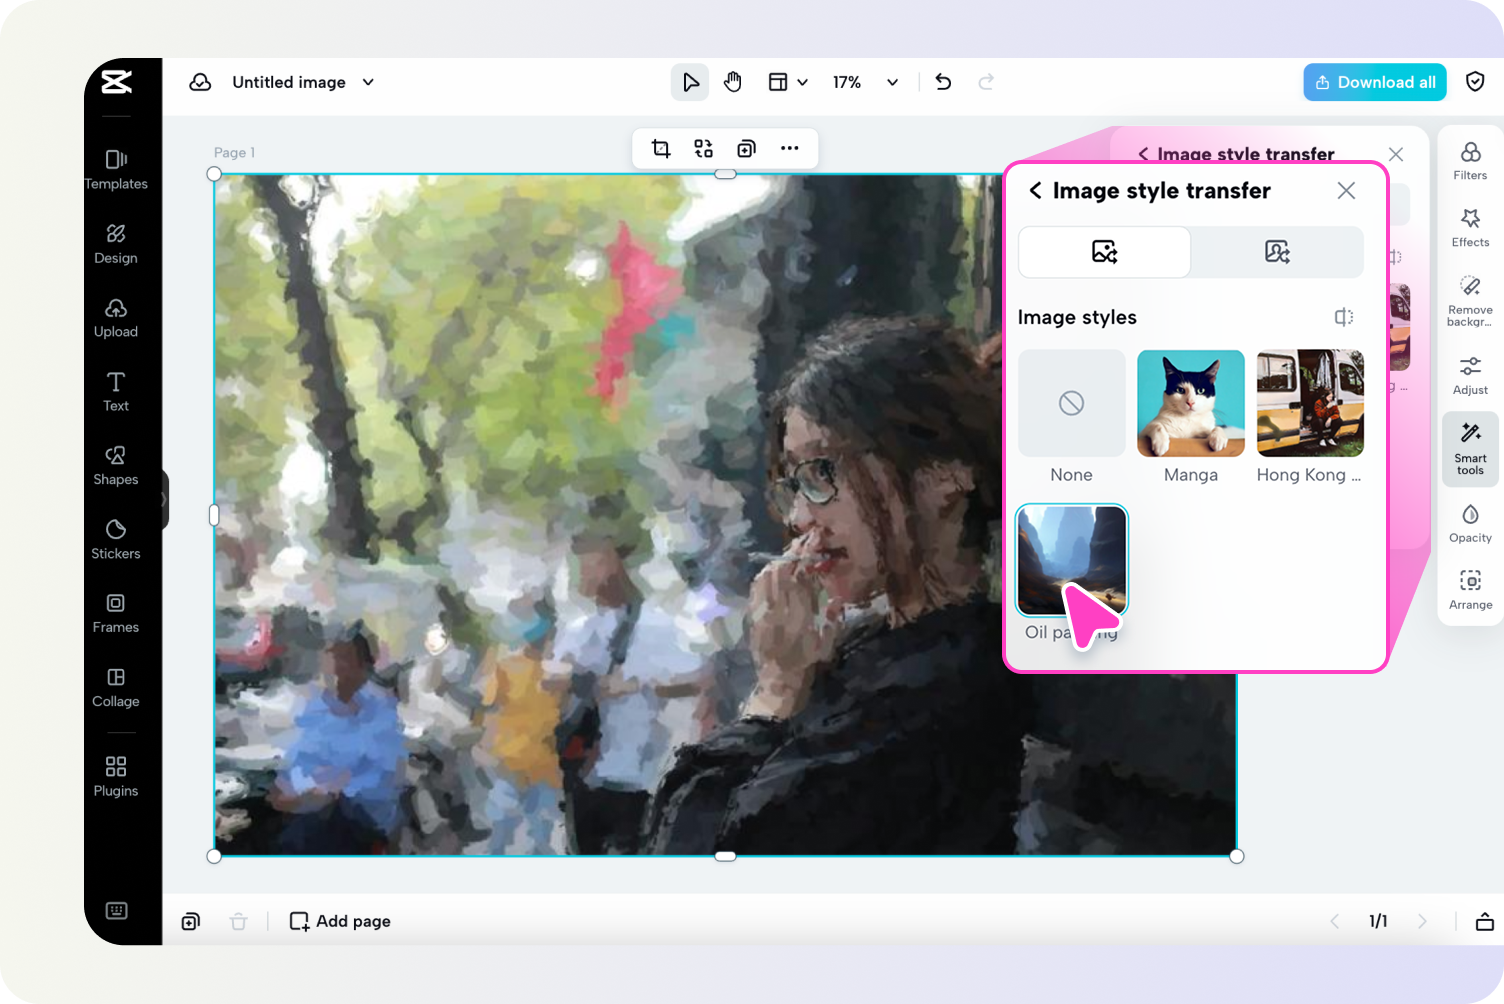The height and width of the screenshot is (1004, 1504).
Task: Go back from Image style transfer panel
Action: click(1035, 190)
